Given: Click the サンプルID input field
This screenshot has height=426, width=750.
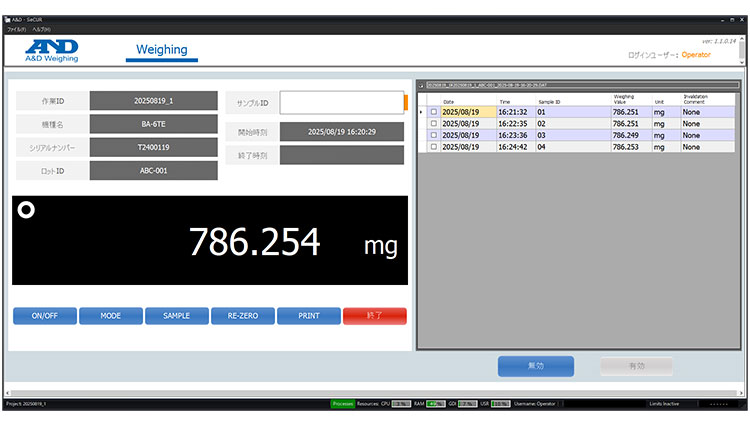Looking at the screenshot, I should click(x=342, y=102).
